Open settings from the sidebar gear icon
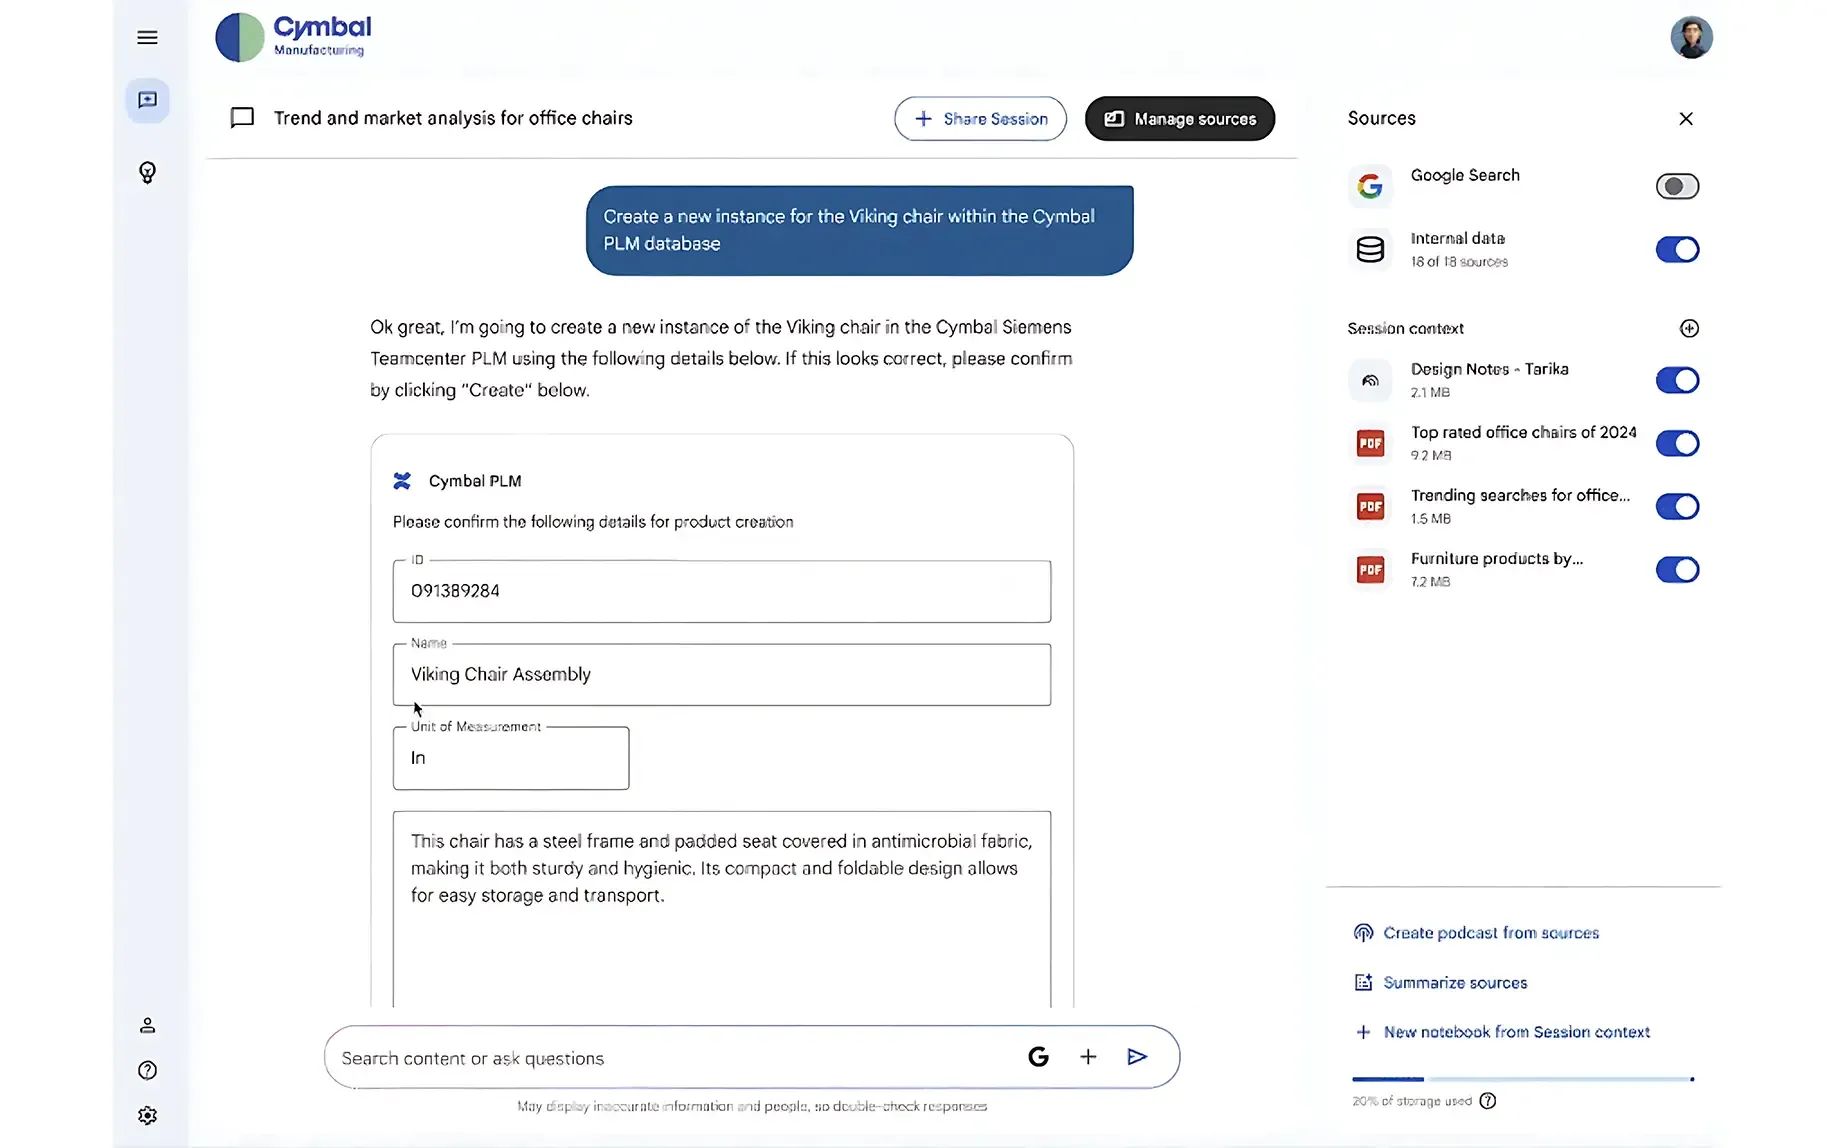Image resolution: width=1838 pixels, height=1148 pixels. (x=147, y=1115)
